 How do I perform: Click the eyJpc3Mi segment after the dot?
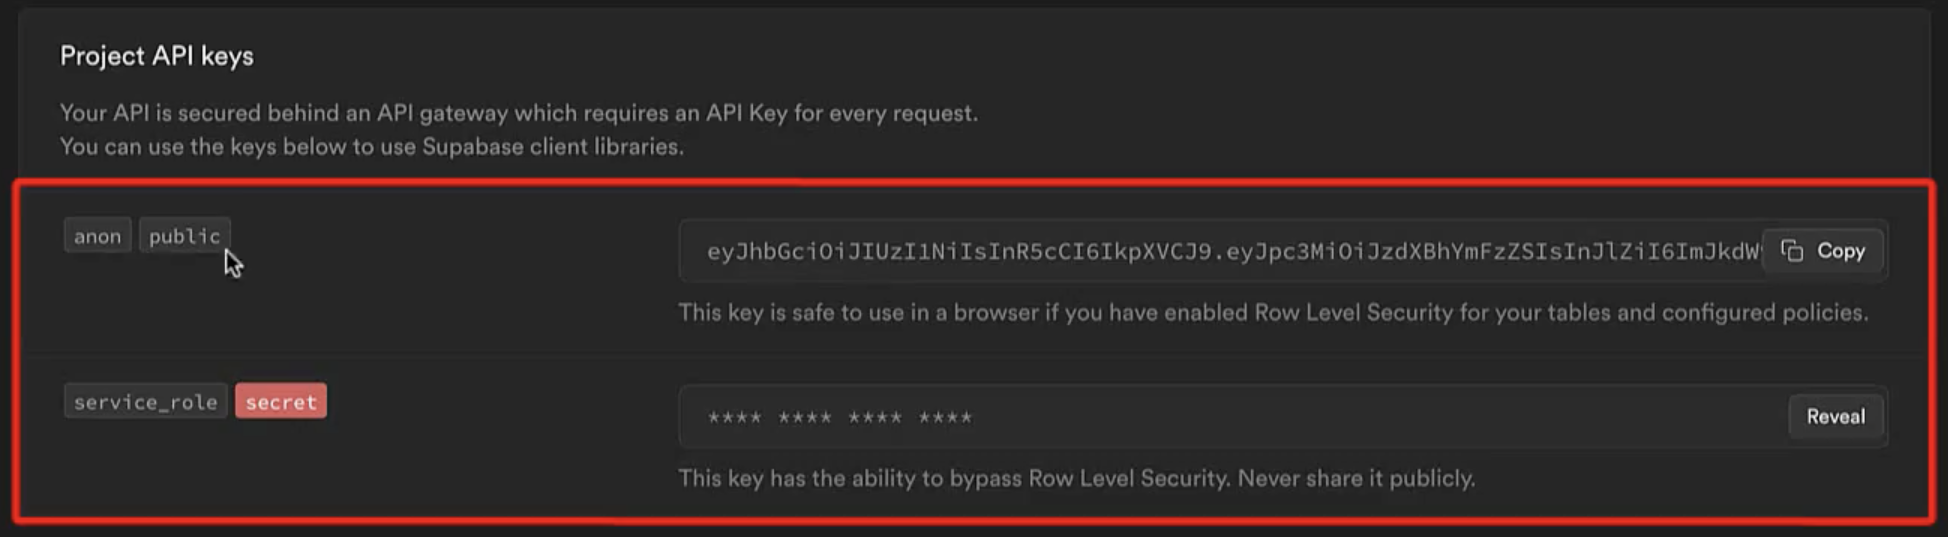tap(1275, 252)
